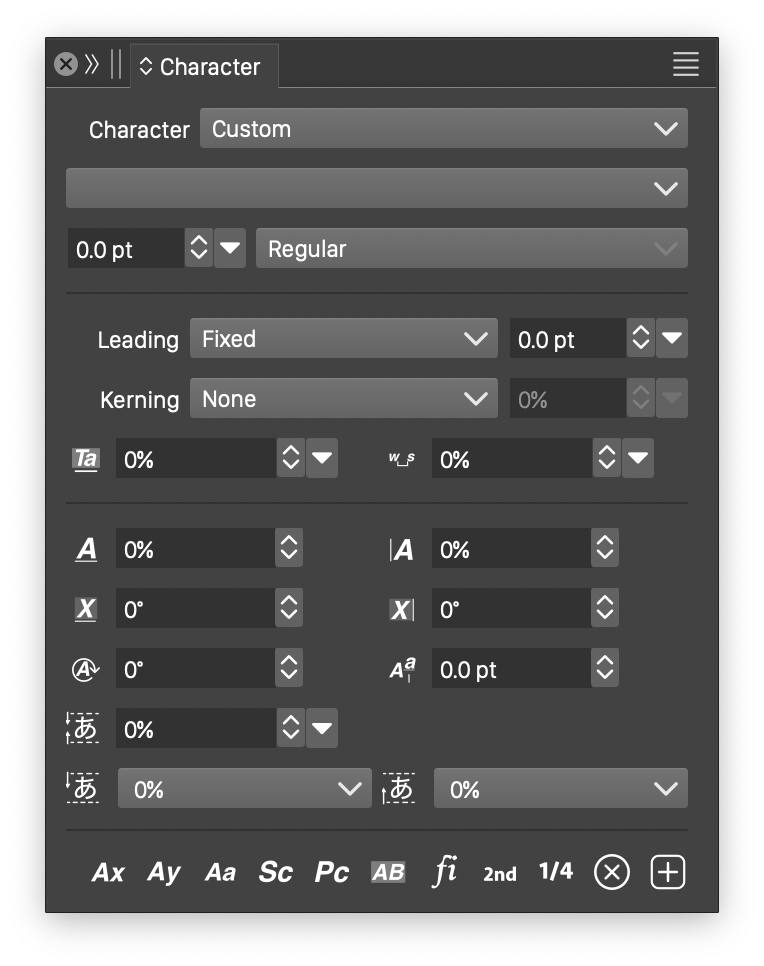The height and width of the screenshot is (966, 764).
Task: Open the panel hamburger menu
Action: 686,65
